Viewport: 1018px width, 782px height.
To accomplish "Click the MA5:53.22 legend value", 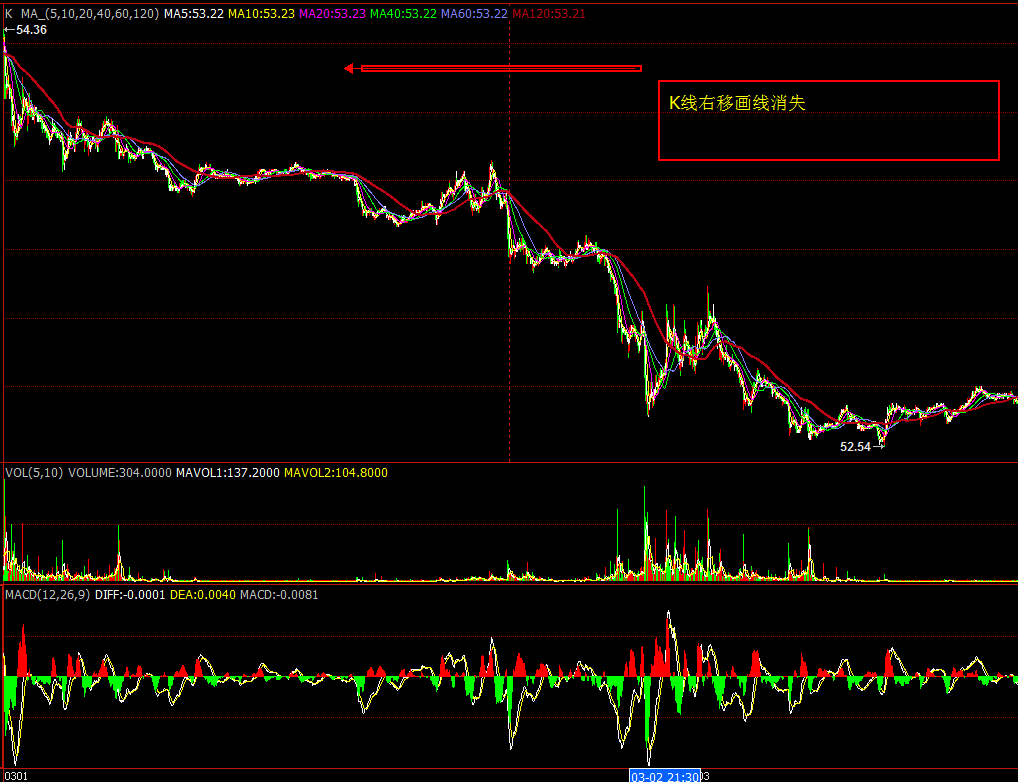I will [x=193, y=14].
